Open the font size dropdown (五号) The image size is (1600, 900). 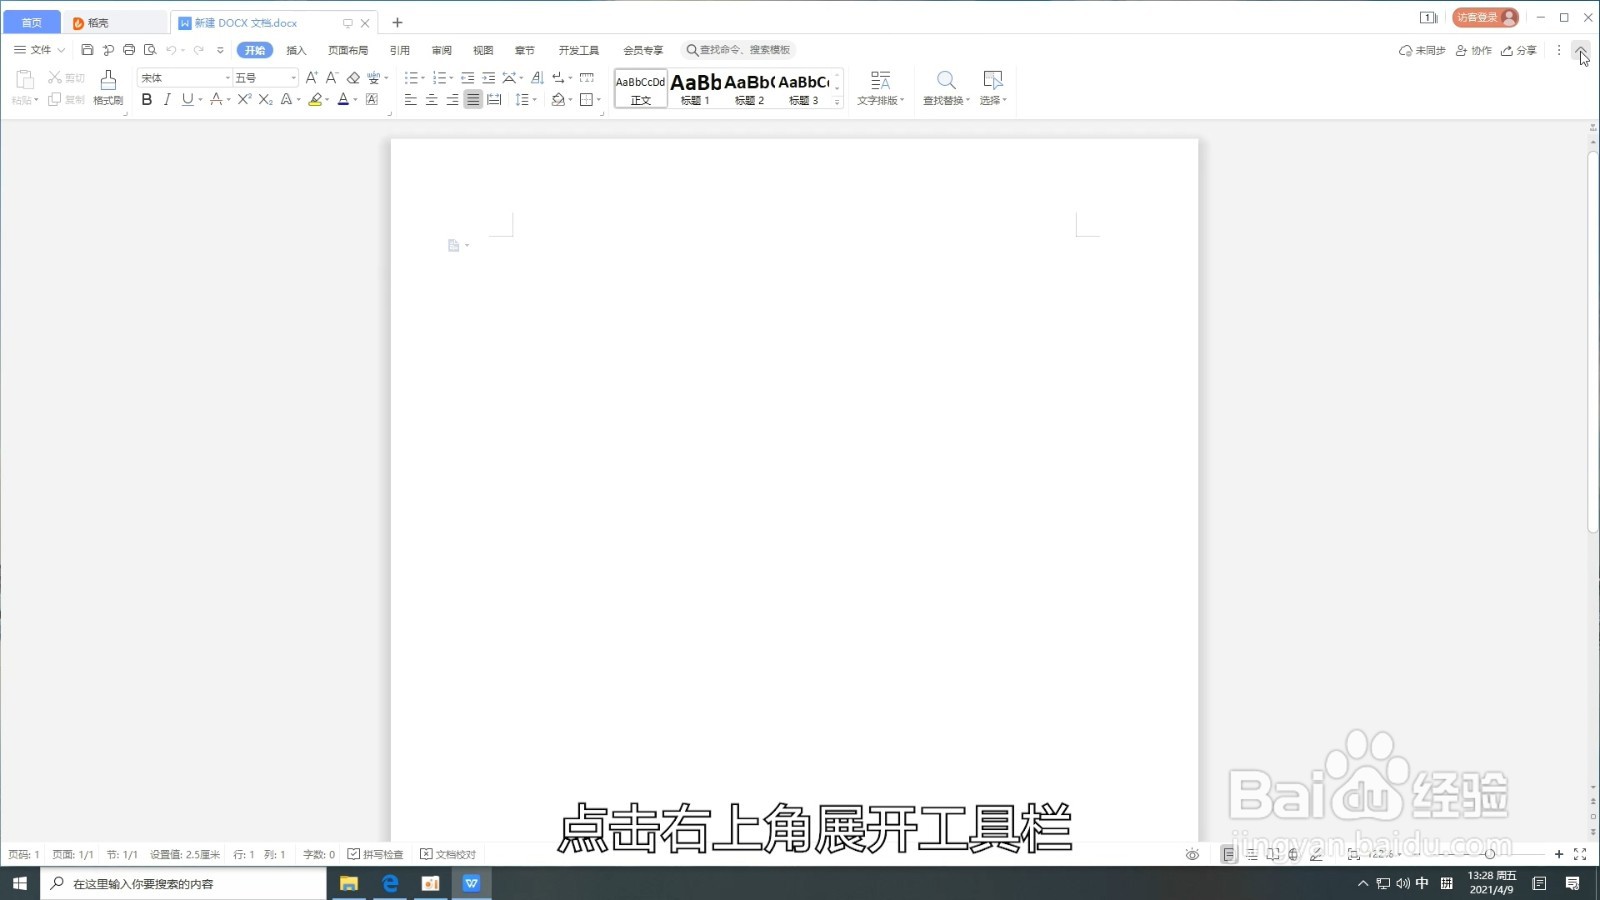293,78
